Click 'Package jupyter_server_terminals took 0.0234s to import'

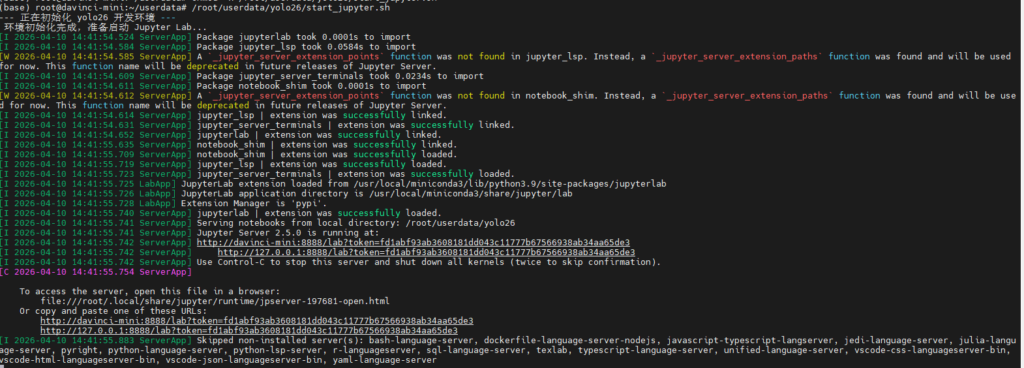tap(340, 76)
